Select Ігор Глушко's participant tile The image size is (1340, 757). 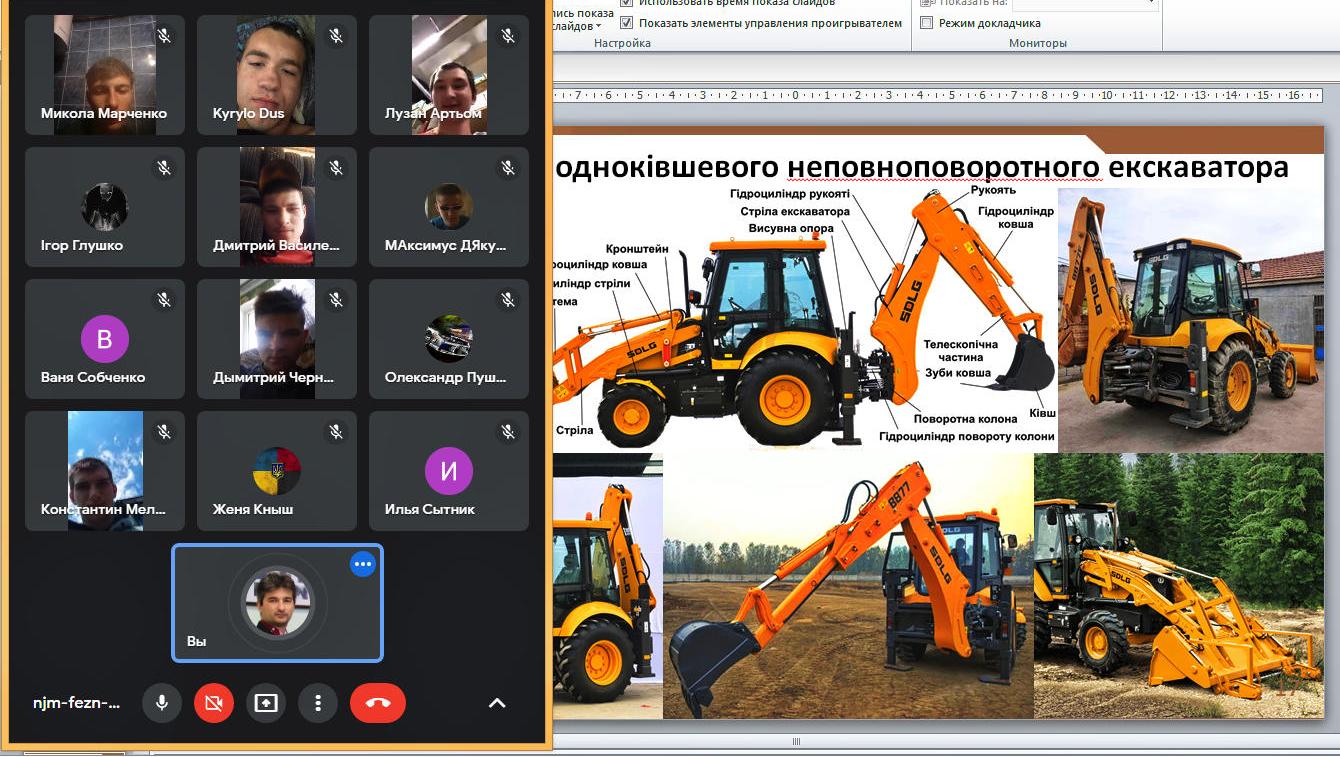coord(105,207)
